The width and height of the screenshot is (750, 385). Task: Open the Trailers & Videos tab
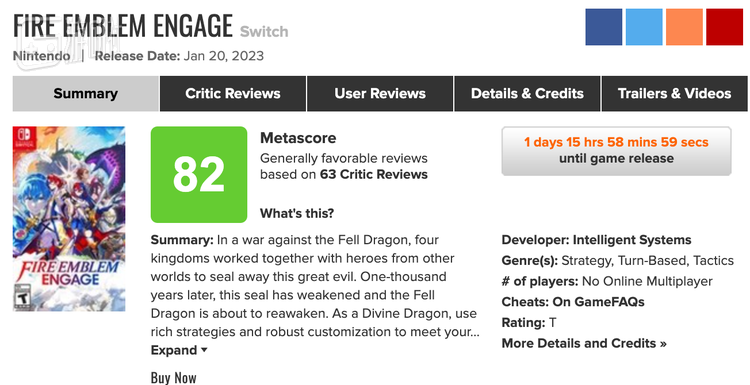[674, 93]
